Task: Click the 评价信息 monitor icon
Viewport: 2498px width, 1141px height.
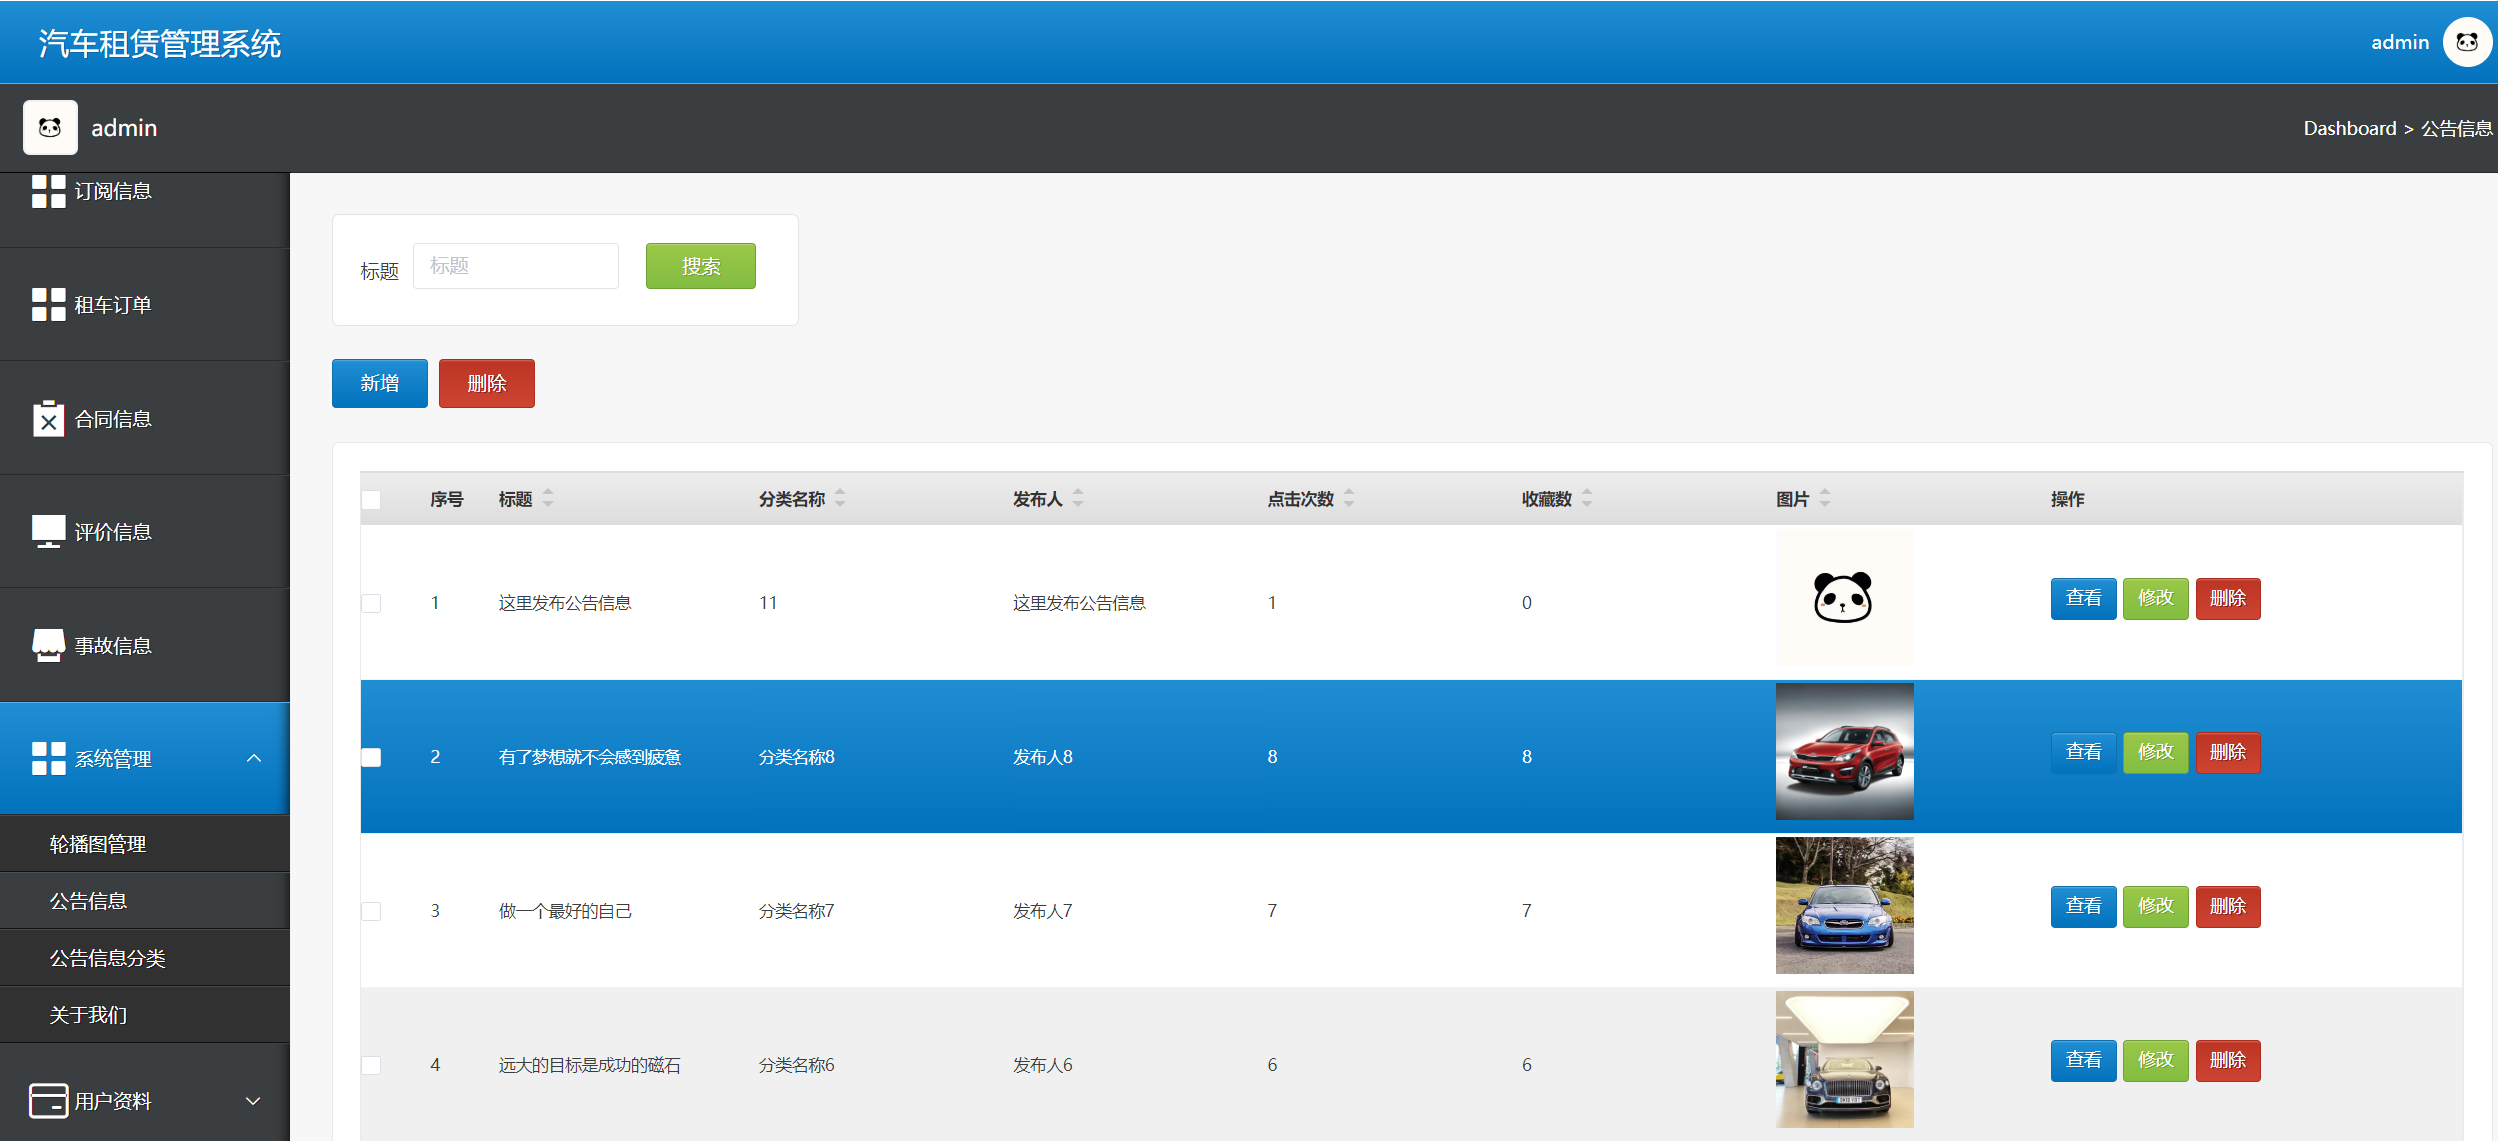Action: 49,531
